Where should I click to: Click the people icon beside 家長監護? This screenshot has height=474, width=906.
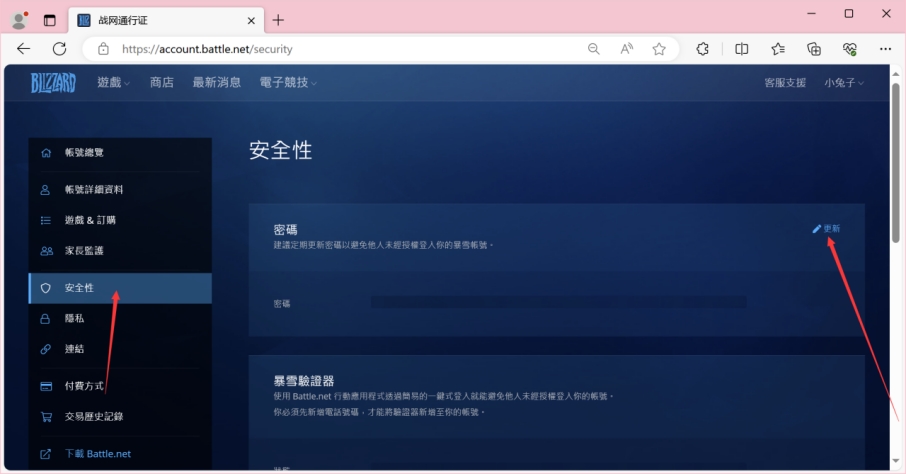tap(46, 251)
